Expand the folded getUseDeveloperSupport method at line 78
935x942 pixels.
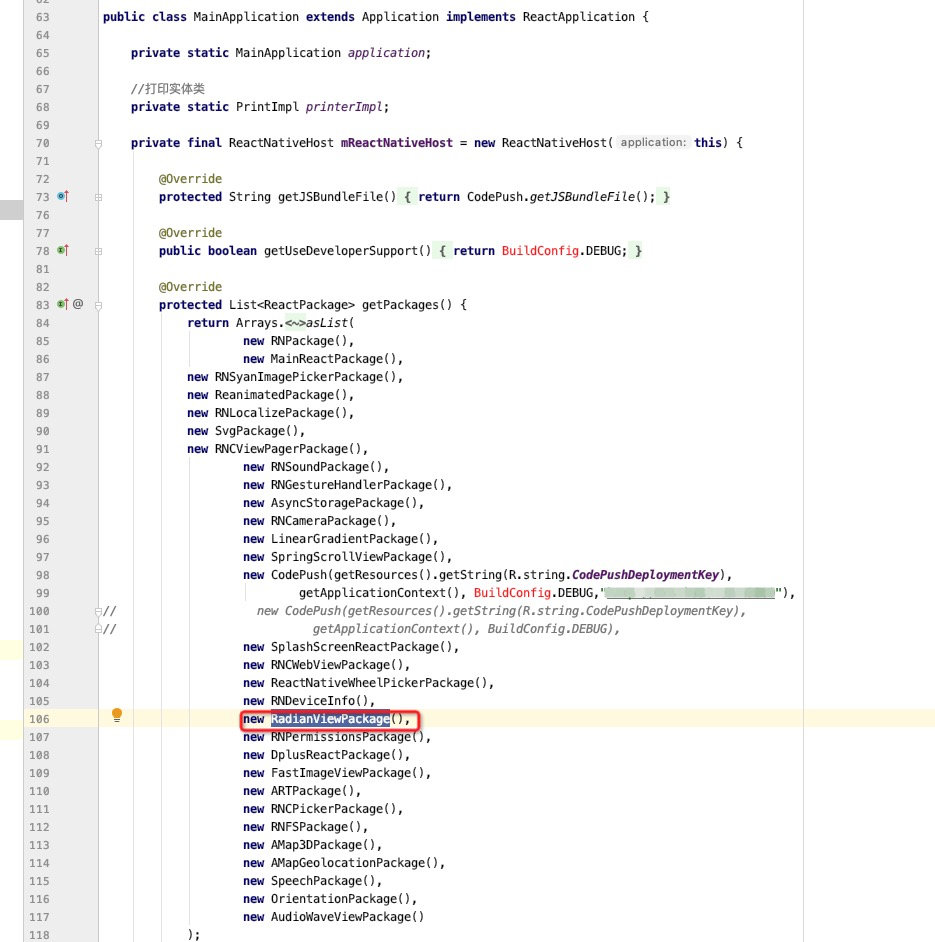point(99,251)
